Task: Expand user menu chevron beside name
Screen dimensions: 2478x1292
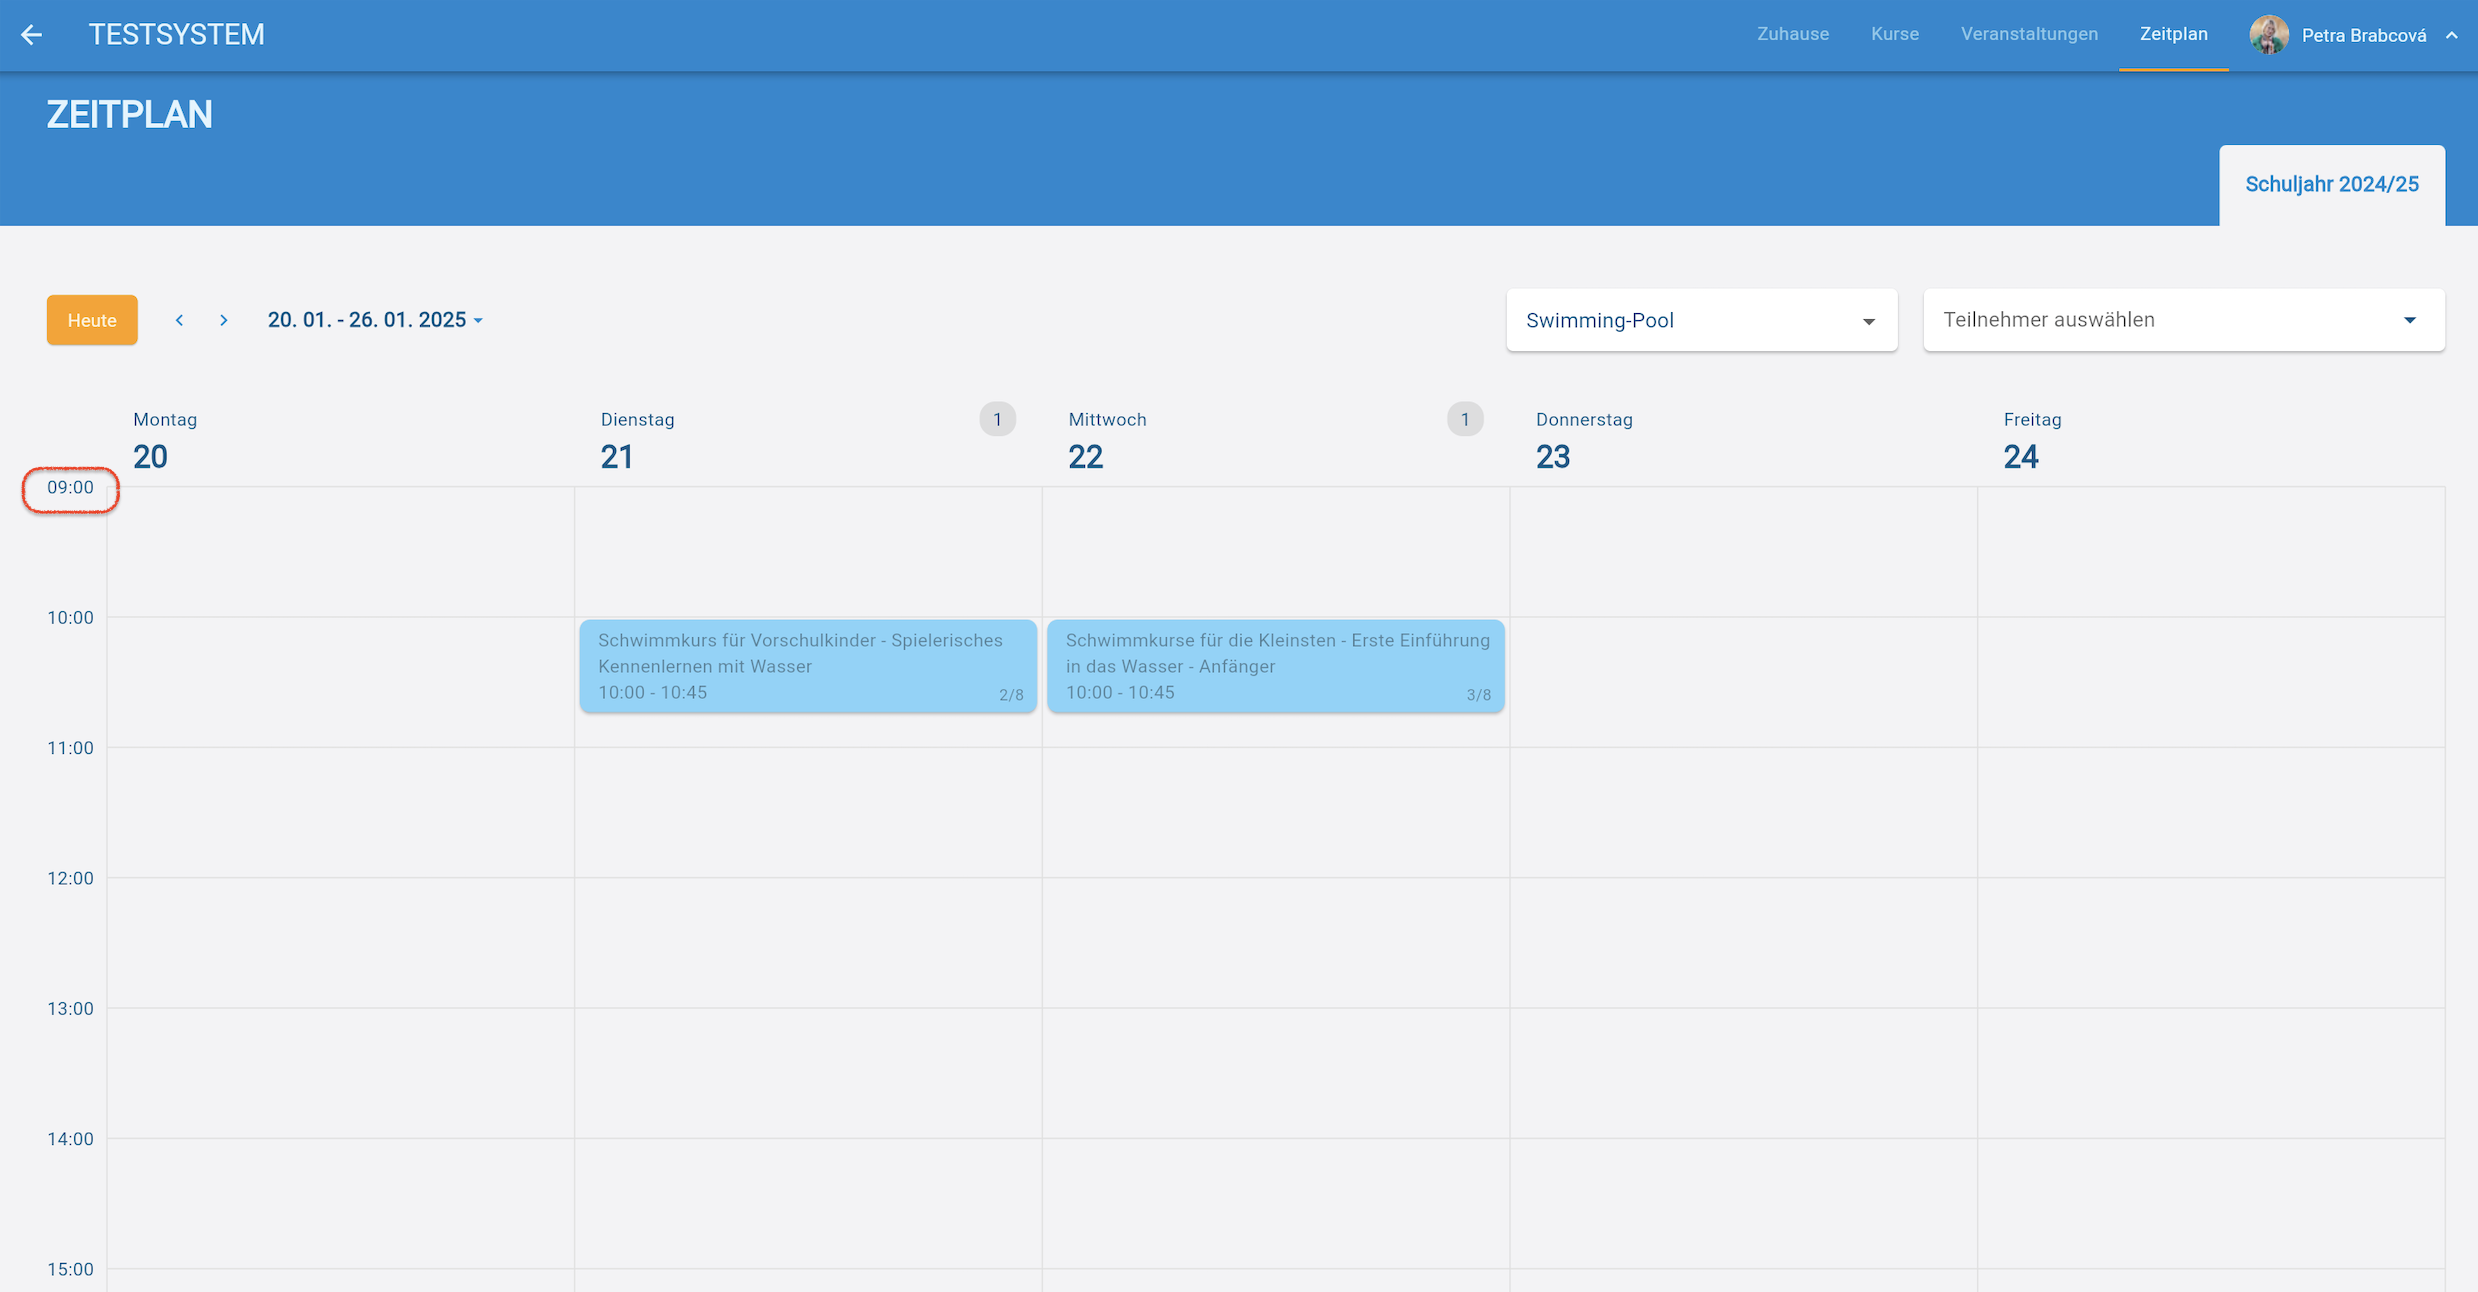Action: pos(2452,35)
